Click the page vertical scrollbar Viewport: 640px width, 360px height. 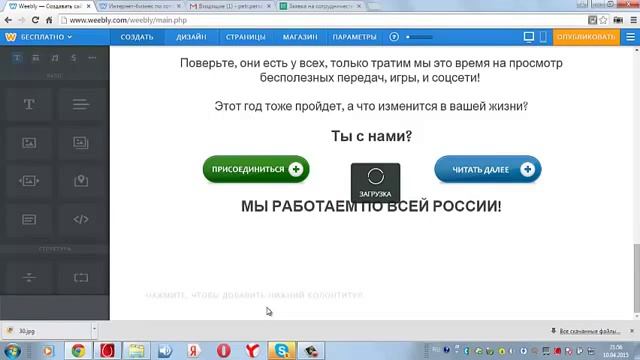tap(637, 278)
